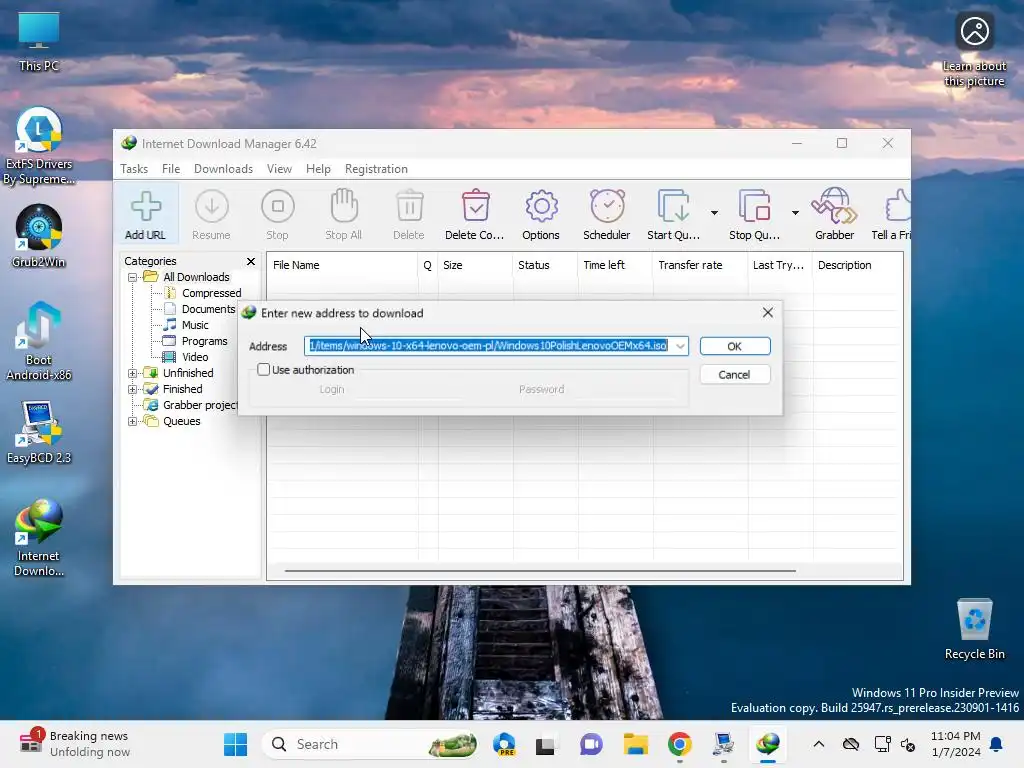The width and height of the screenshot is (1024, 768).
Task: Open Stop Queue dropdown arrow
Action: pyautogui.click(x=795, y=213)
